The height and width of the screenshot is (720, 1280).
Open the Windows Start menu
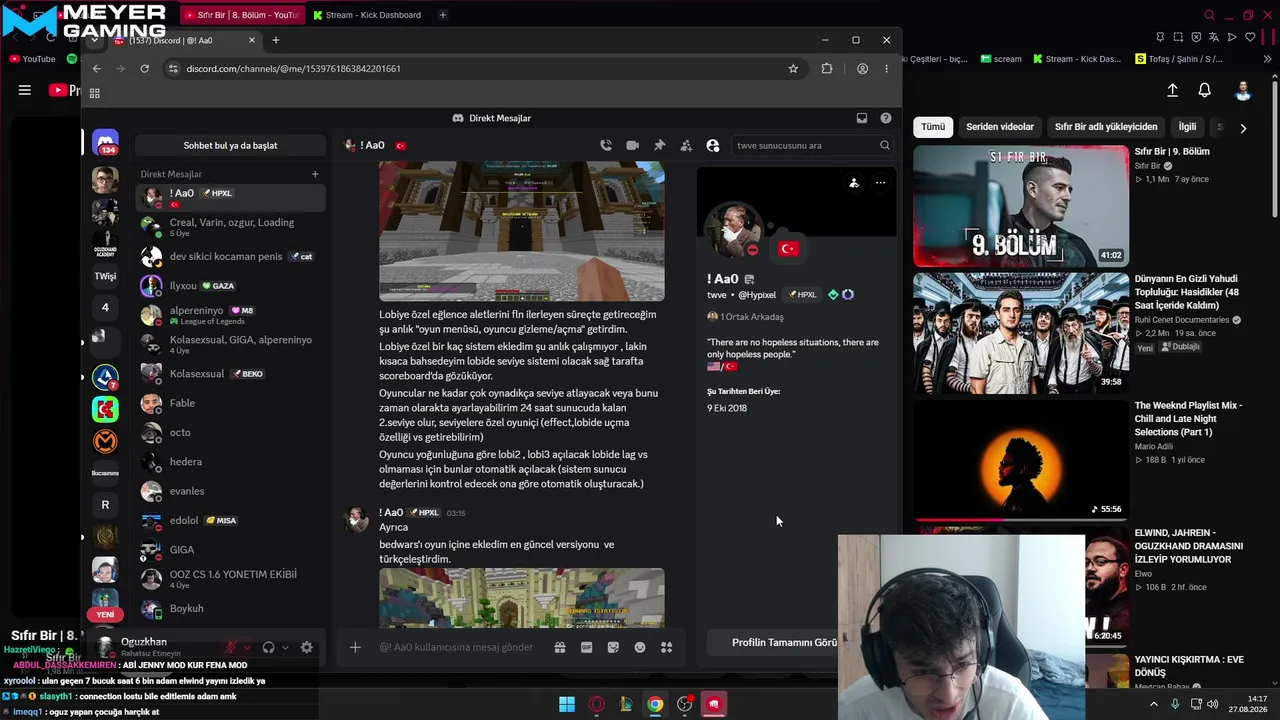tap(567, 704)
